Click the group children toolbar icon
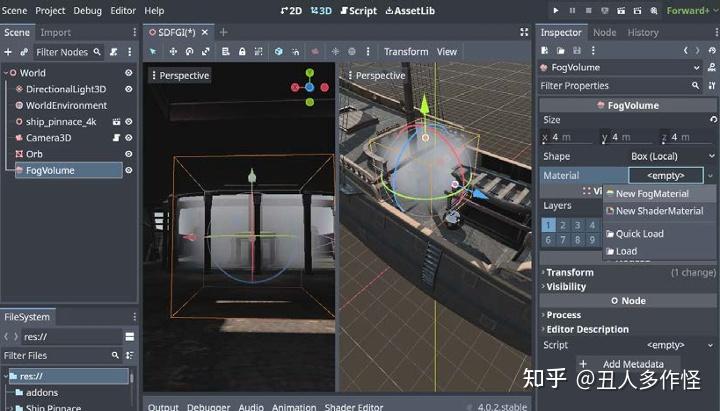 [259, 52]
